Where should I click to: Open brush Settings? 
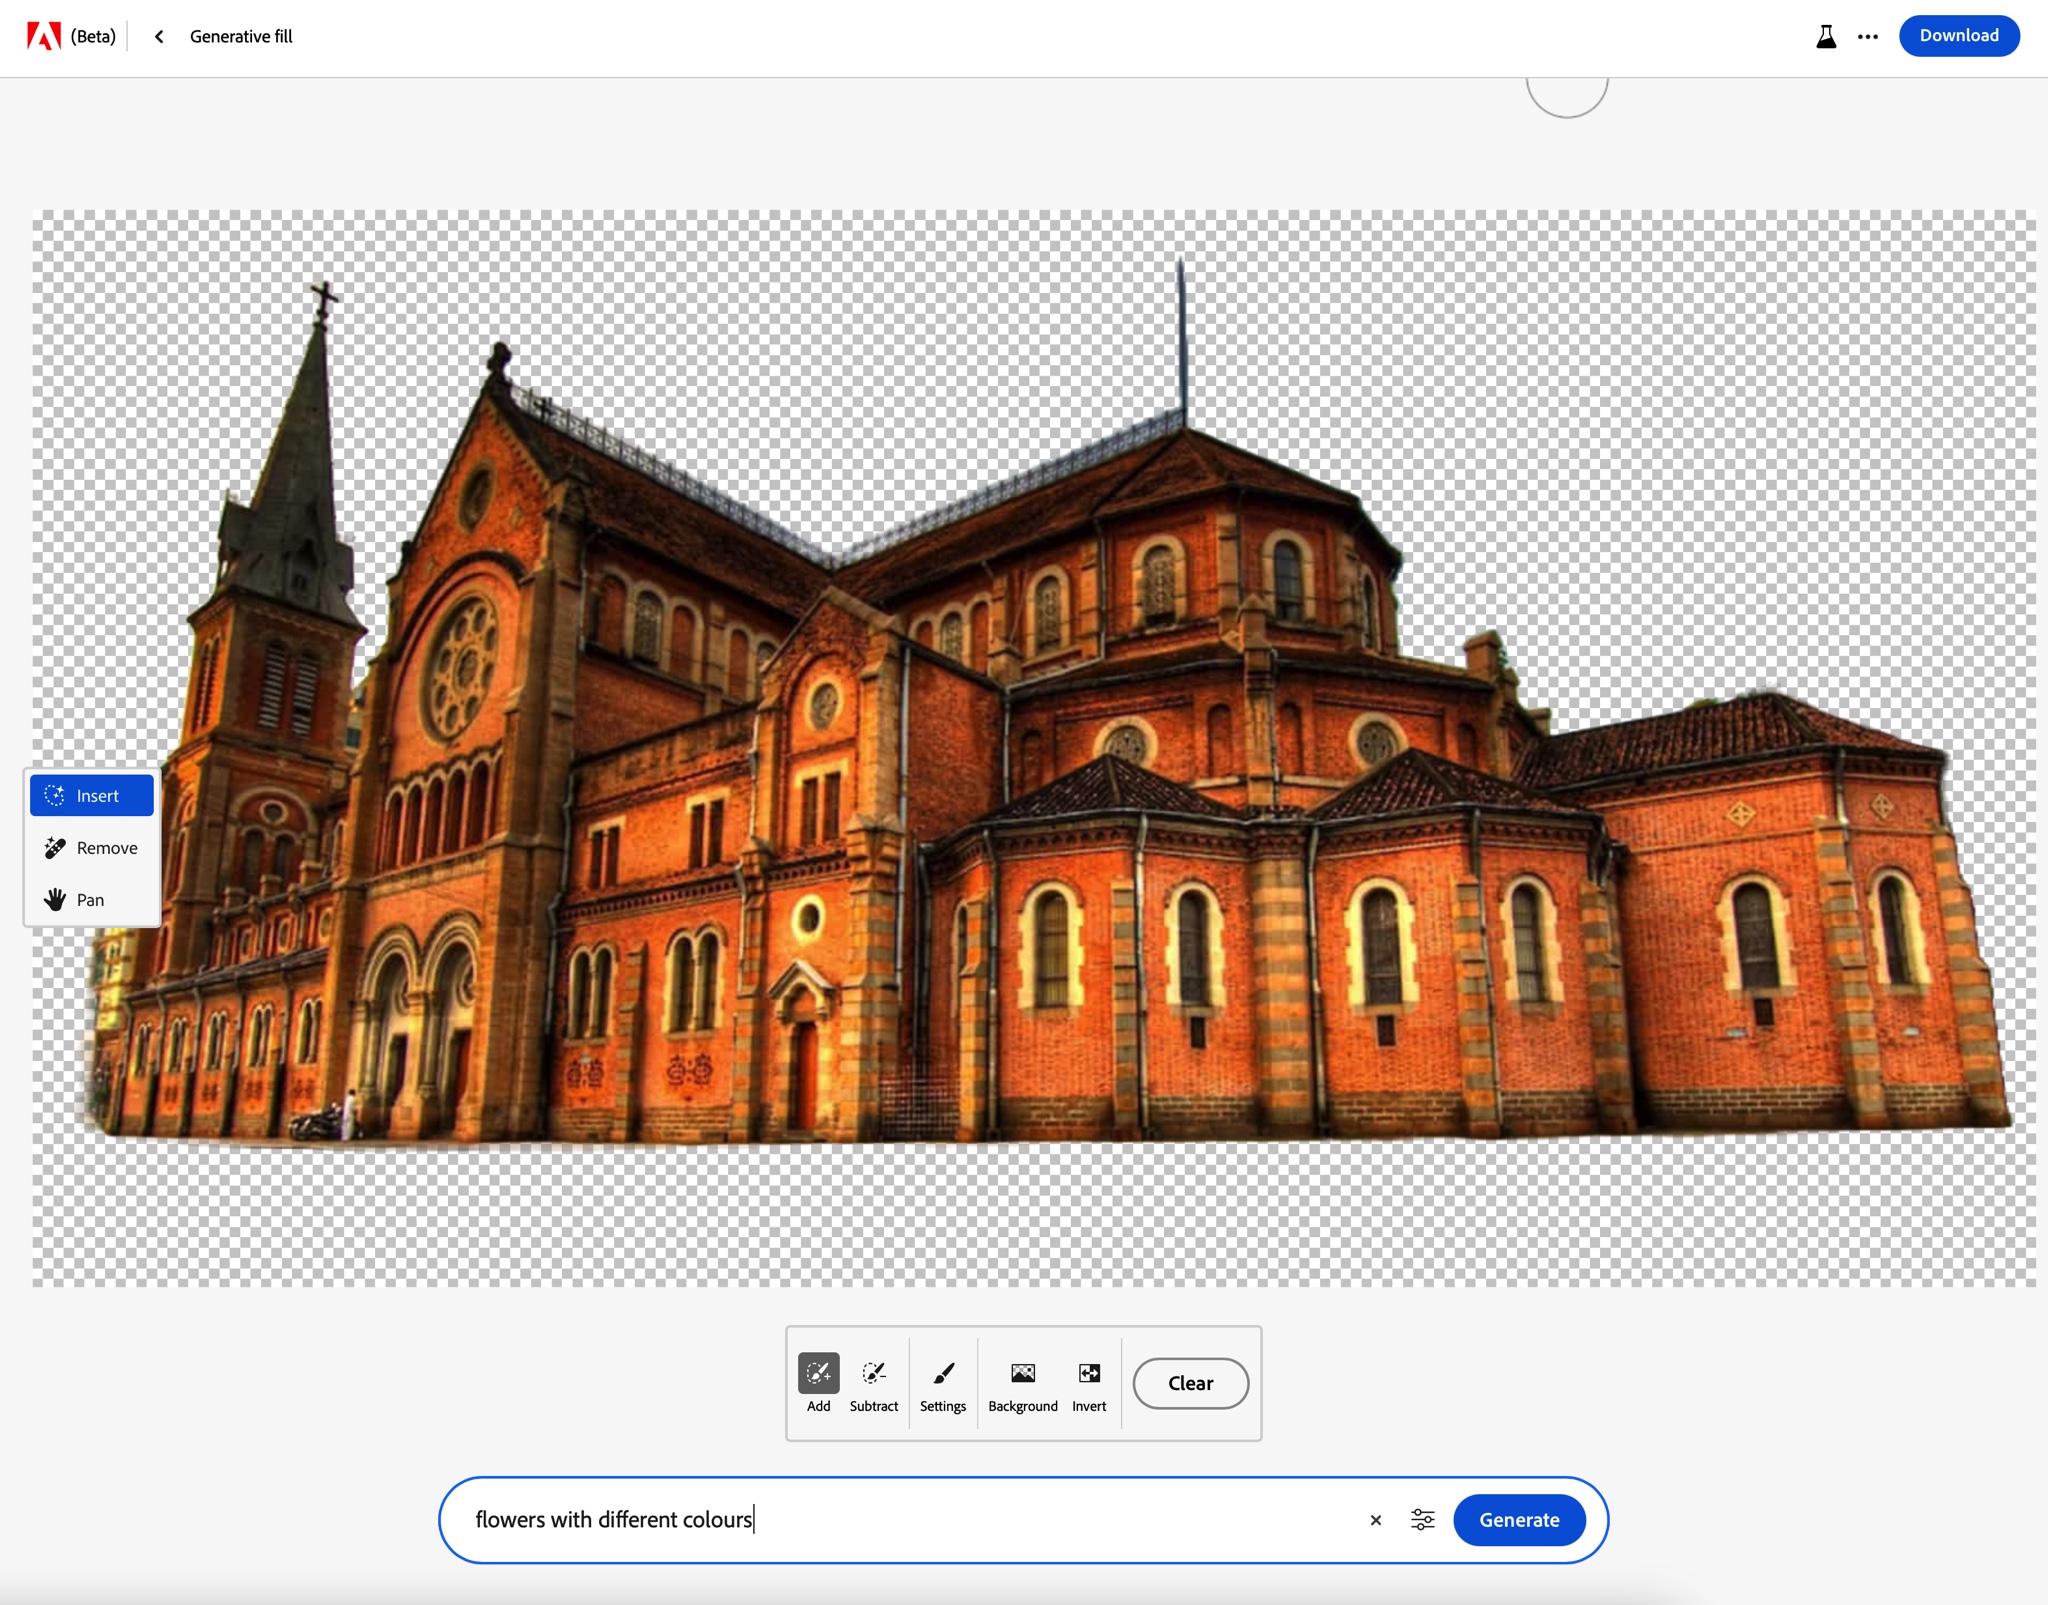tap(942, 1382)
